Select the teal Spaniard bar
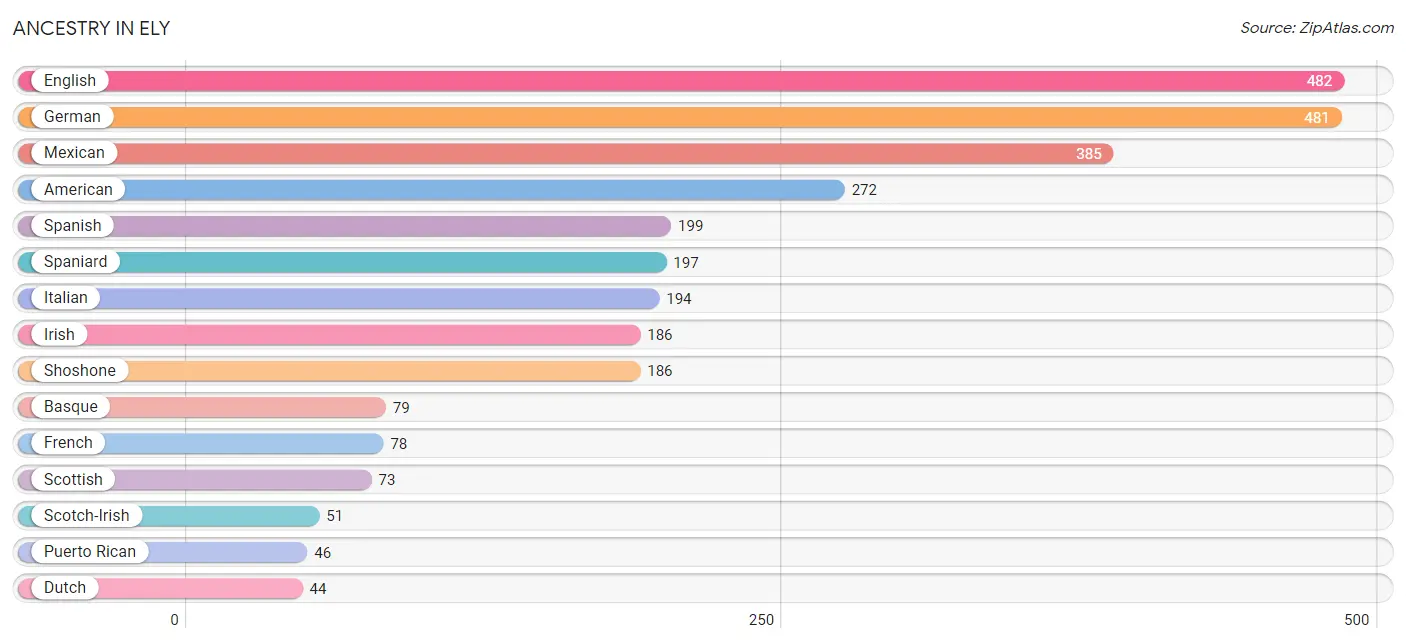This screenshot has width=1406, height=644. click(342, 262)
